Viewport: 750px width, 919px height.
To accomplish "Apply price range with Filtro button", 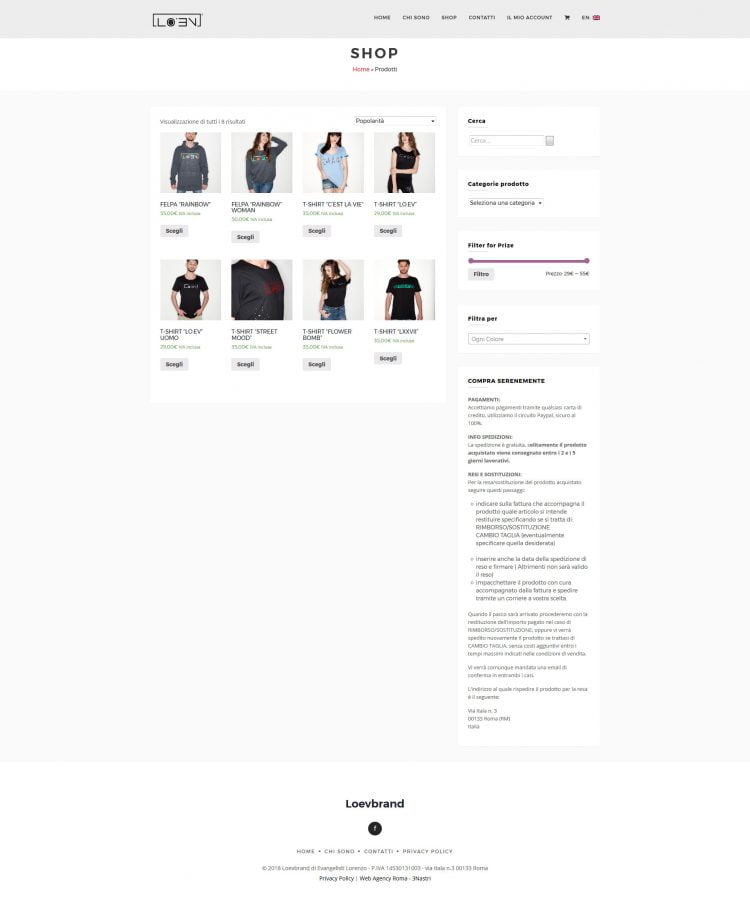I will tap(481, 274).
